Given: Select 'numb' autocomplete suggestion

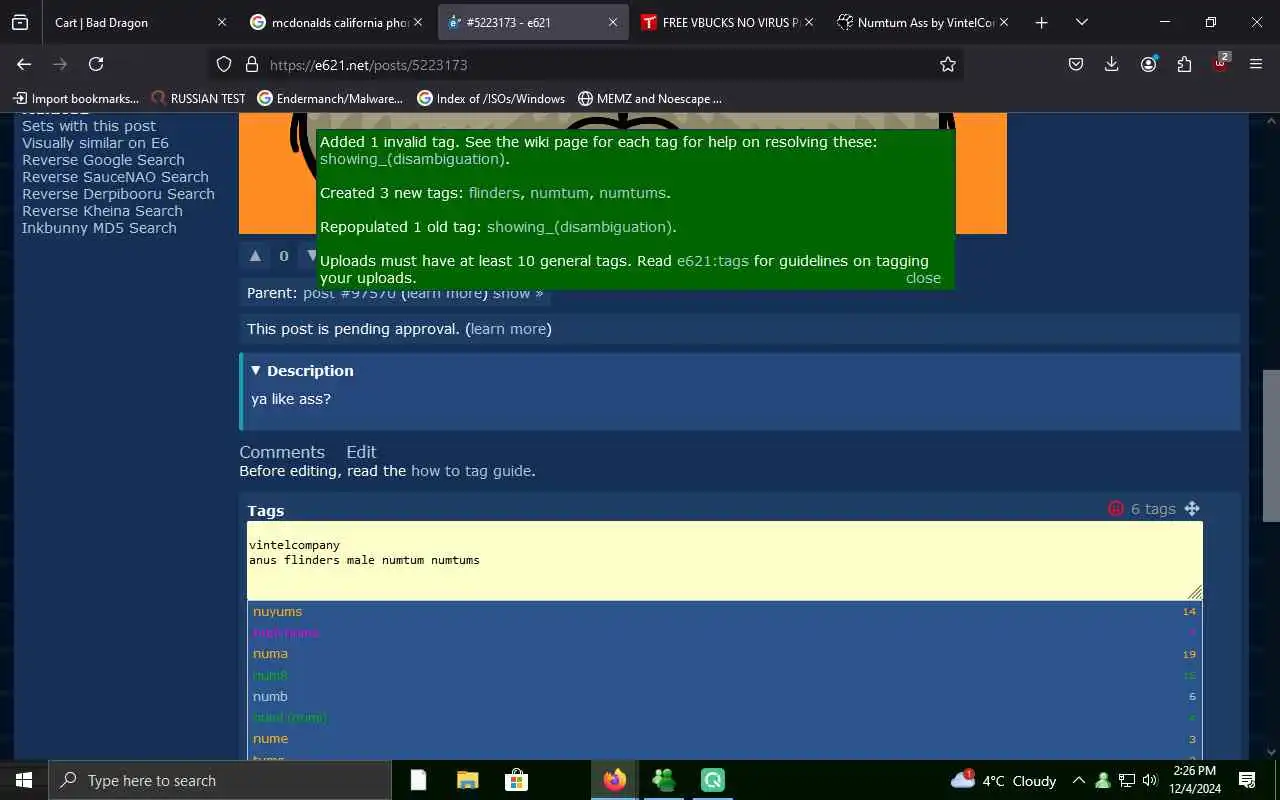Looking at the screenshot, I should (x=724, y=696).
